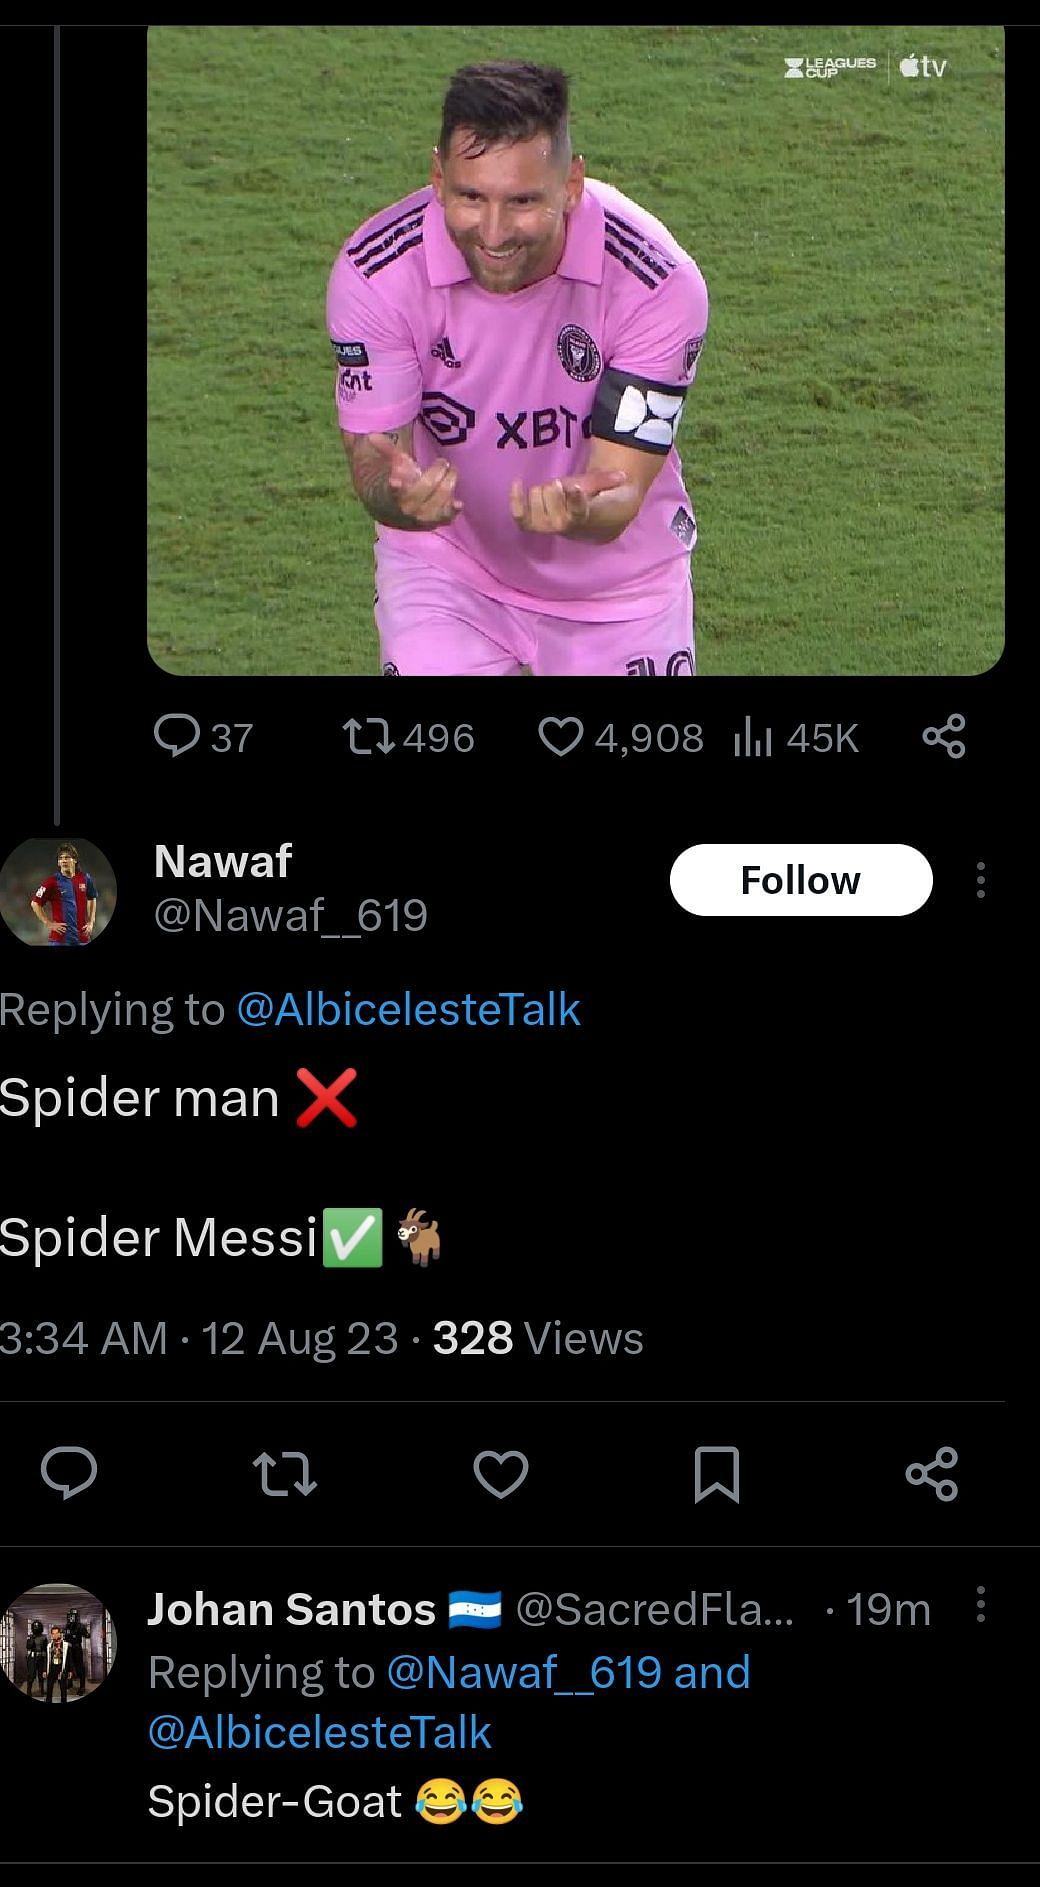Open @Nawaf__619 mention in Johan's reply
The width and height of the screenshot is (1040, 1887).
click(523, 1672)
